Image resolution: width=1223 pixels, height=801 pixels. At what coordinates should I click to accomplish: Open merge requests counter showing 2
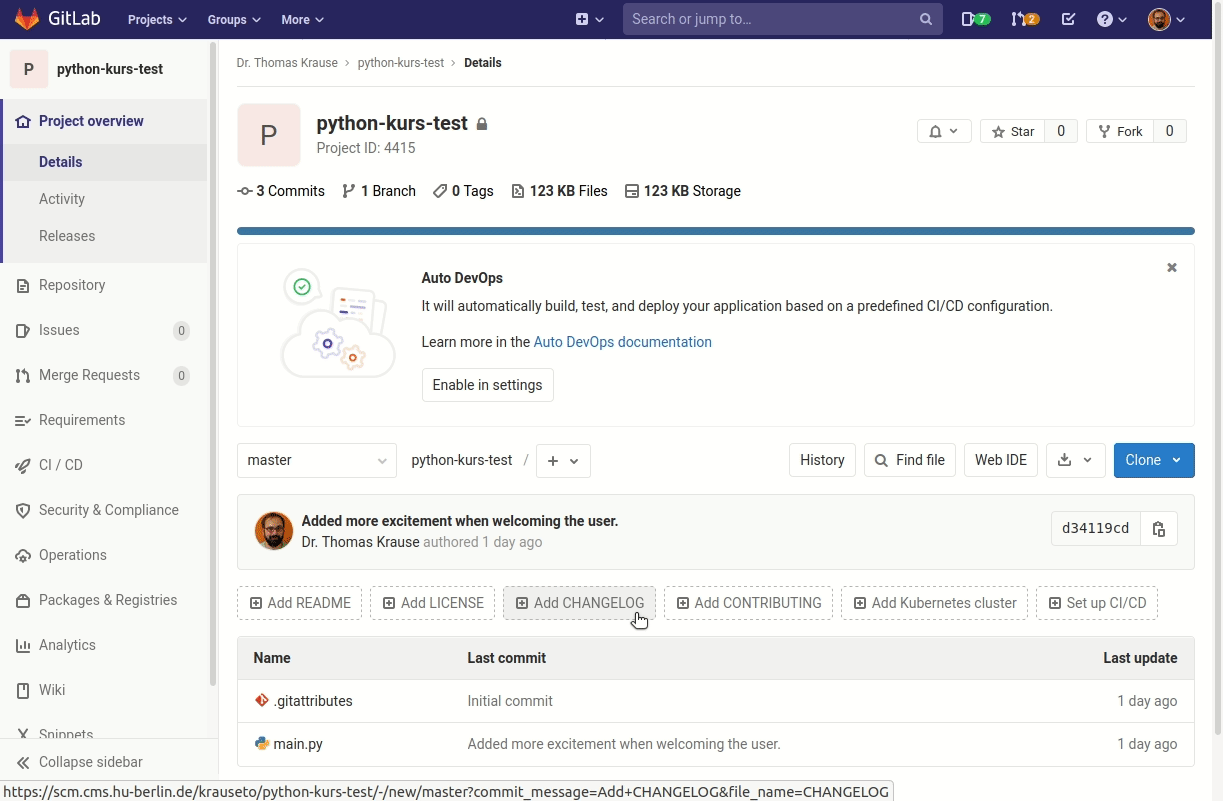pos(1025,19)
